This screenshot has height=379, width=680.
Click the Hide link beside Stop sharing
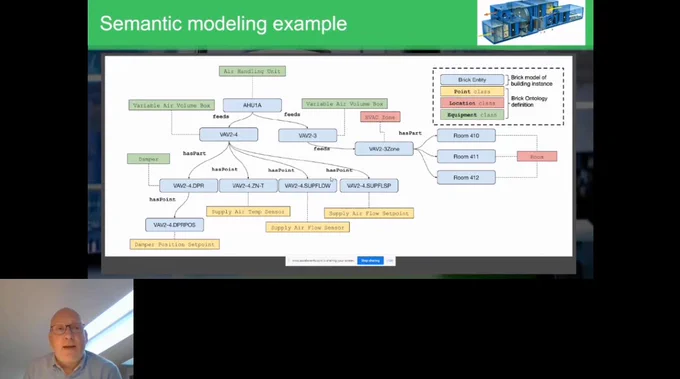pyautogui.click(x=389, y=261)
